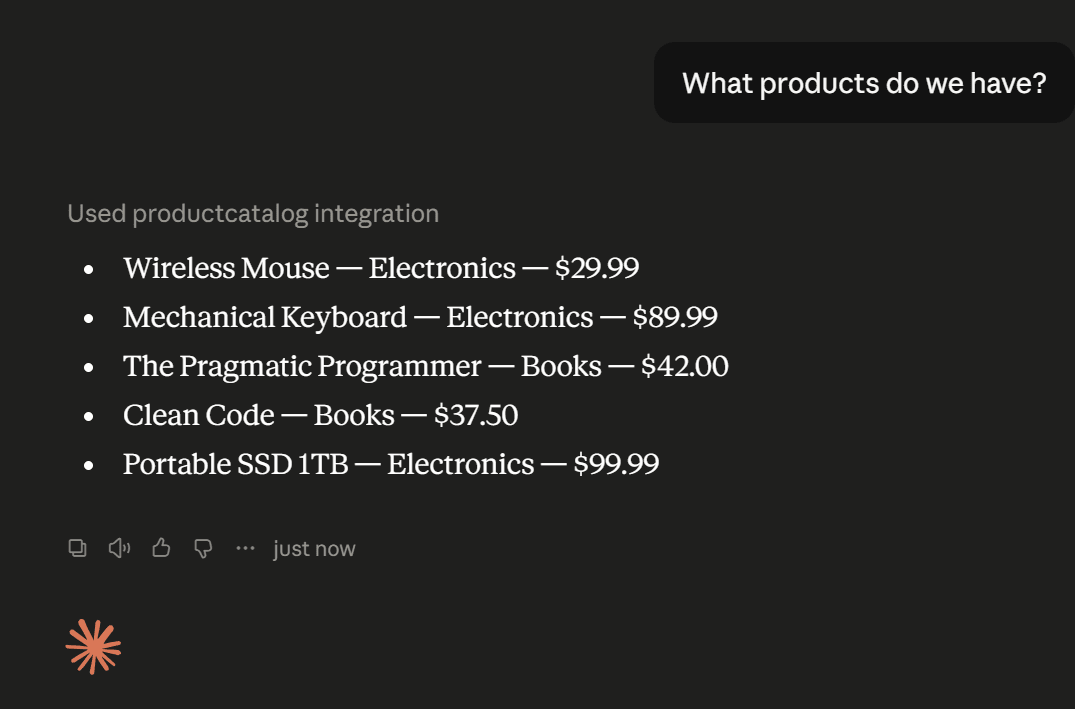Click the $89.99 price text
This screenshot has width=1075, height=709.
pos(675,317)
